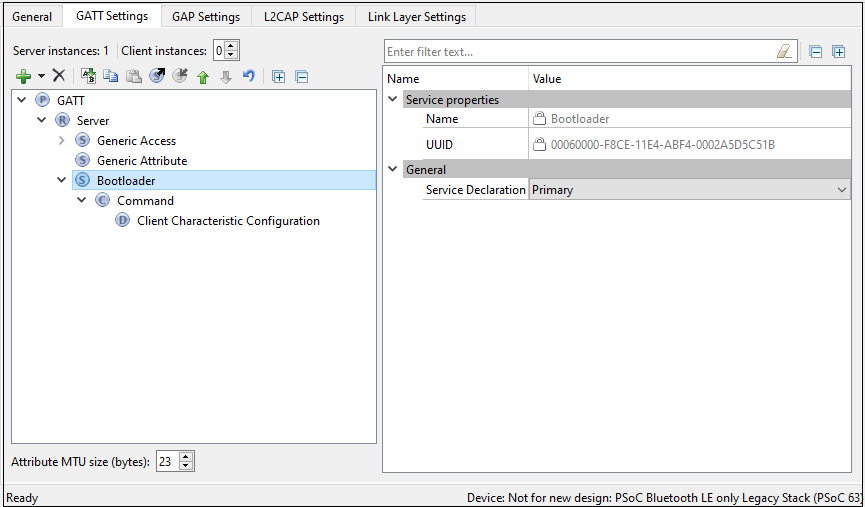
Task: Select the Client Characteristic Configuration descriptor
Action: point(228,221)
